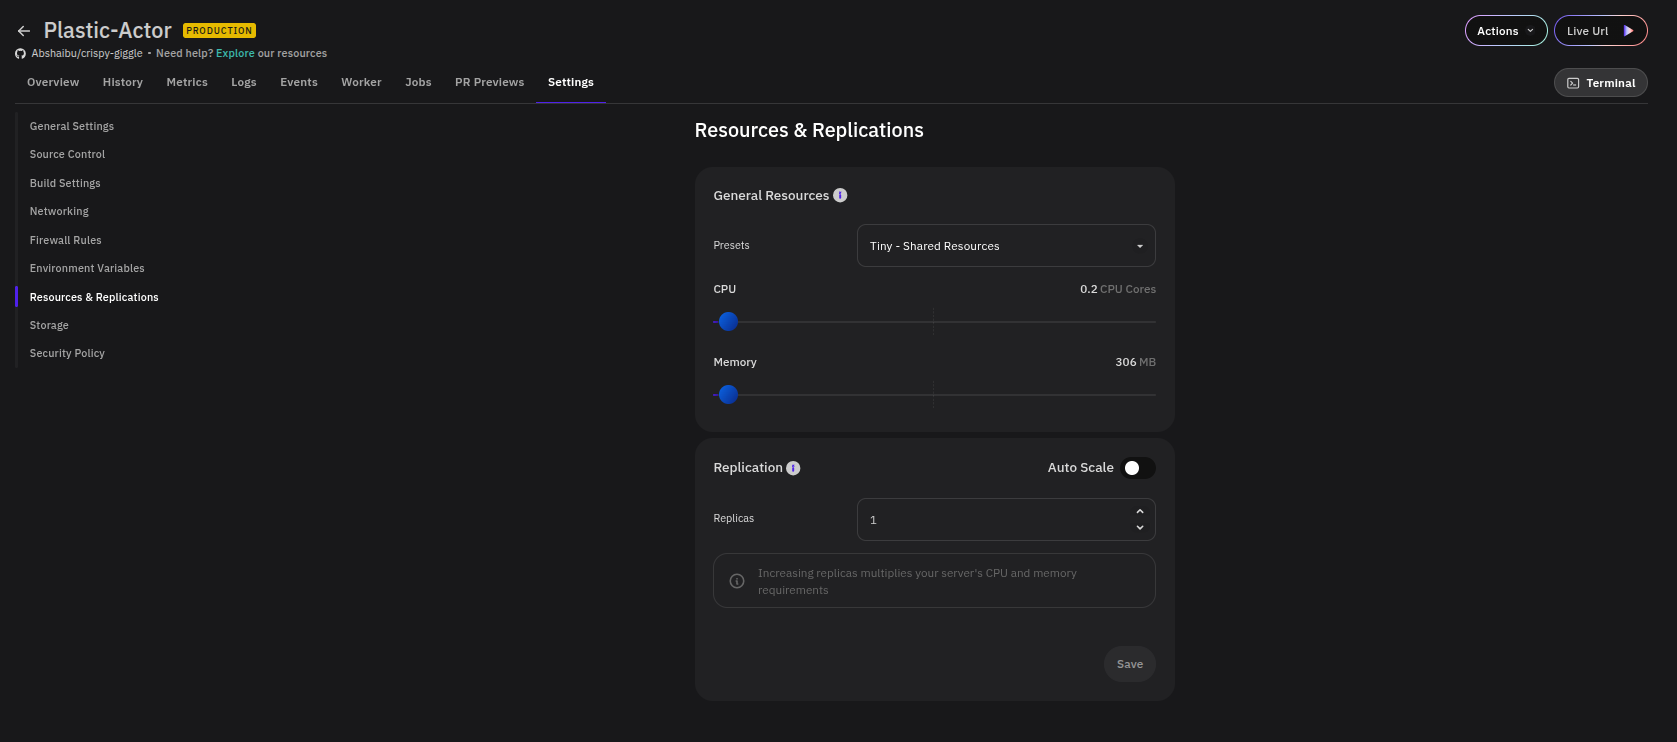The image size is (1677, 742).
Task: Click the Terminal button
Action: point(1601,83)
